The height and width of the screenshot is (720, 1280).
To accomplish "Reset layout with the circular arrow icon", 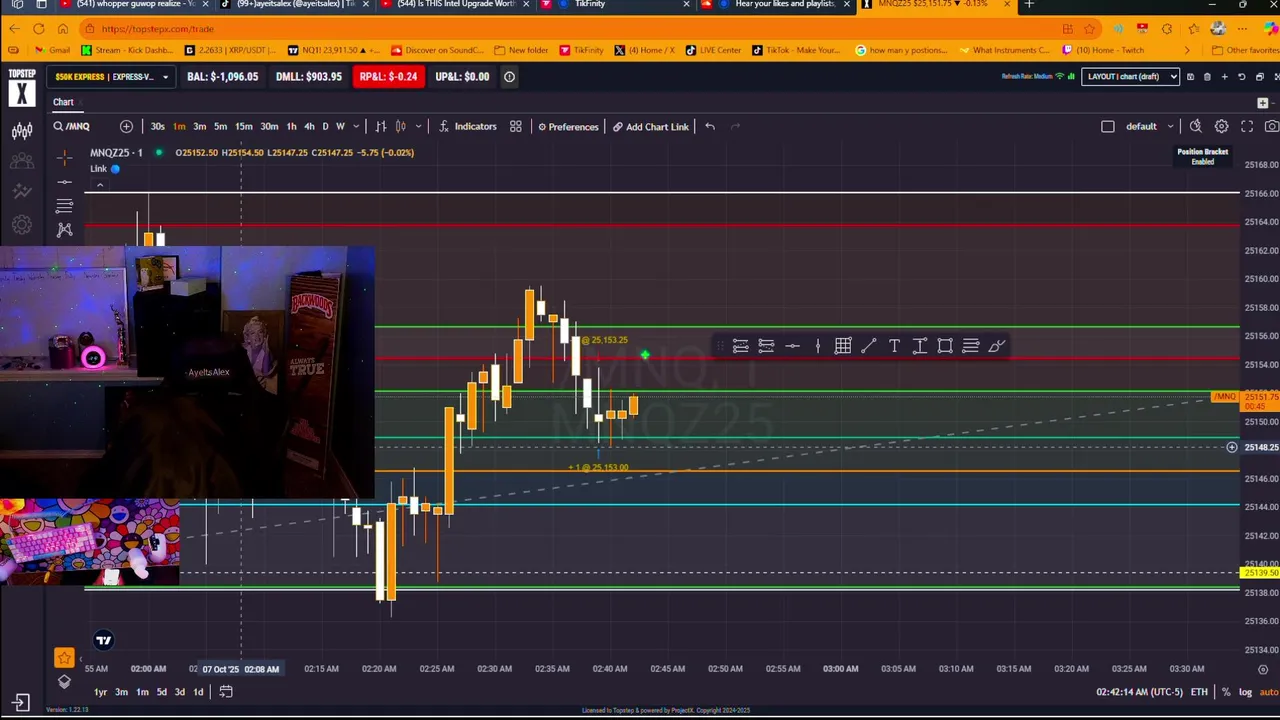I will tap(1241, 77).
